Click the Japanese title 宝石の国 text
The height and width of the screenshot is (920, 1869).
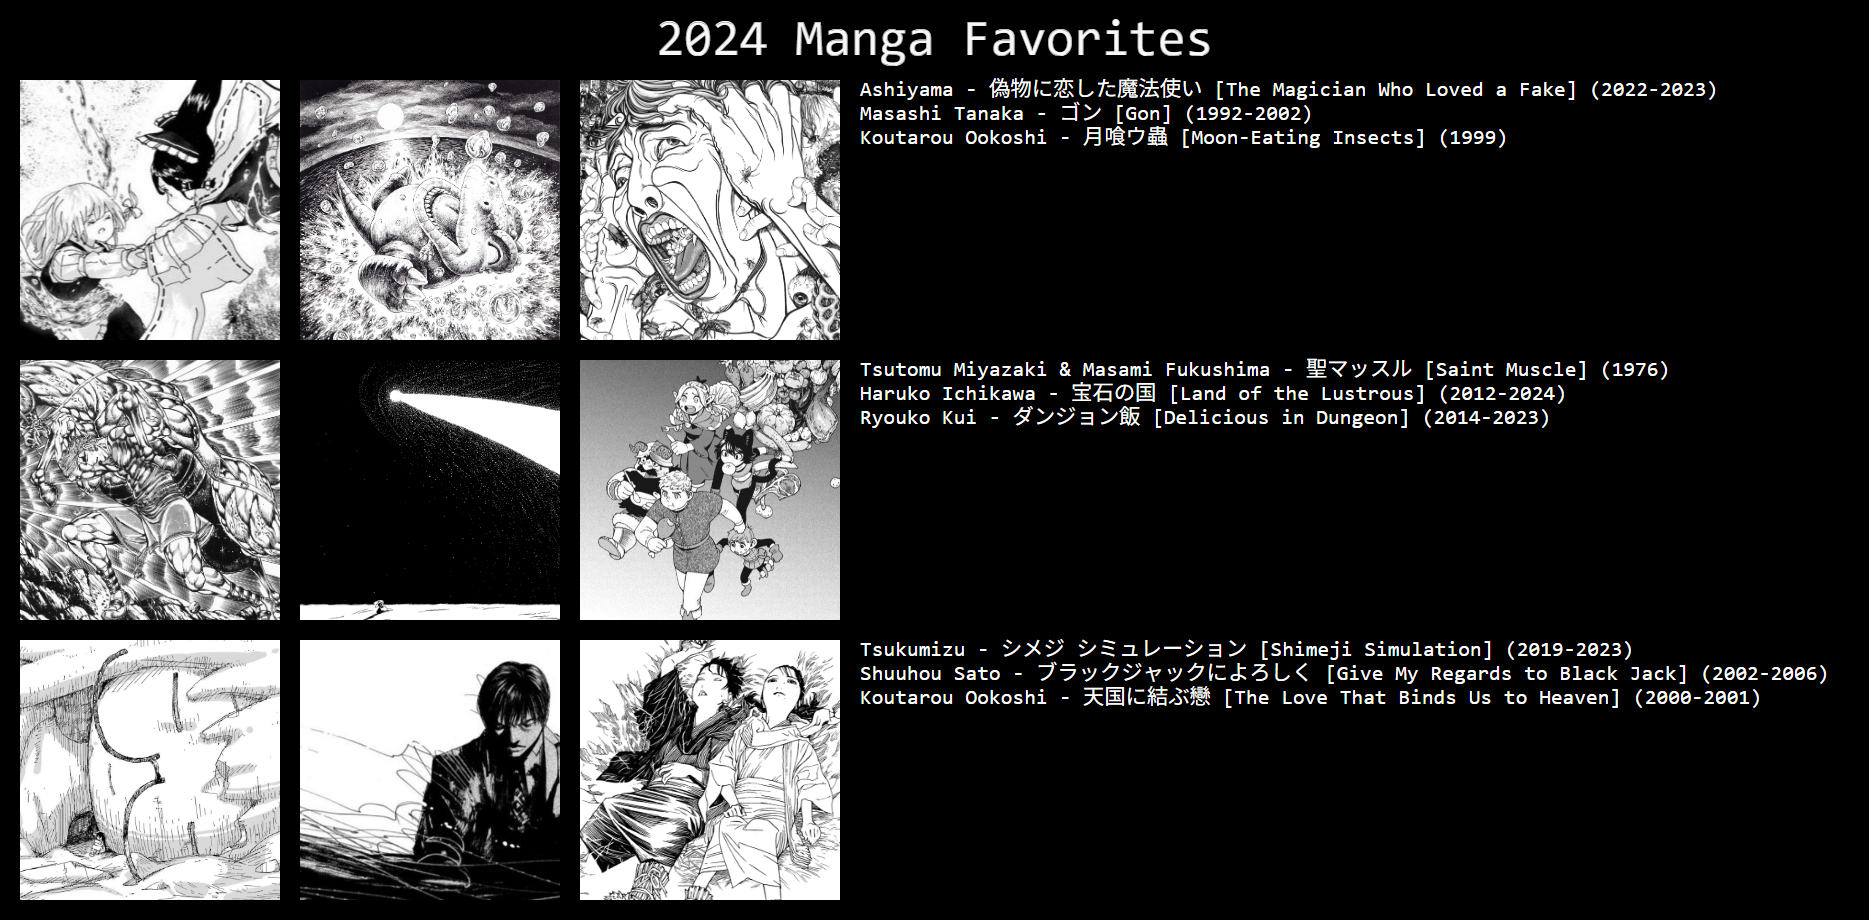tap(1113, 393)
